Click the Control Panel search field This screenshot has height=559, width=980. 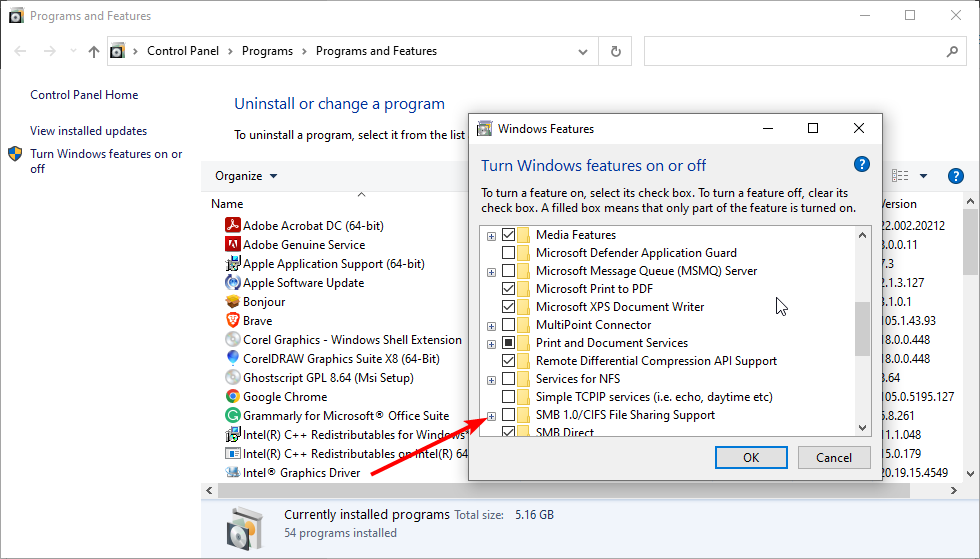pos(805,51)
